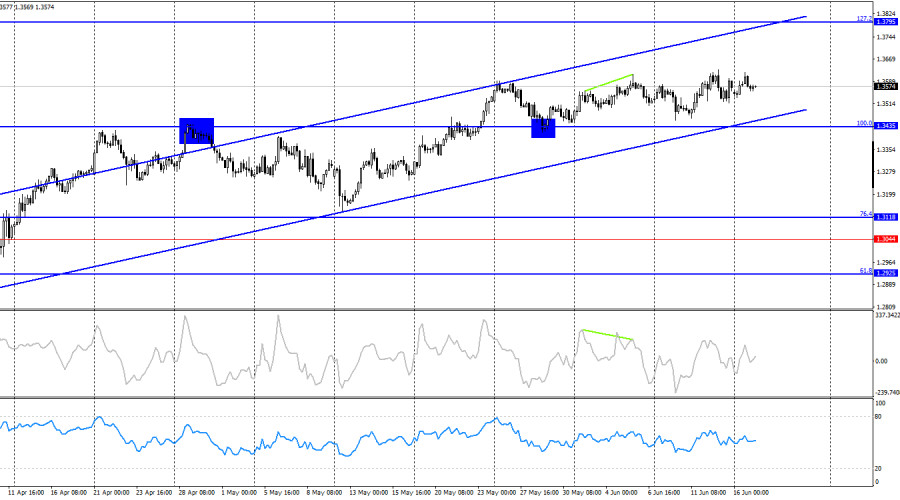
Task: Select the 1.2925 price level tag
Action: click(886, 273)
